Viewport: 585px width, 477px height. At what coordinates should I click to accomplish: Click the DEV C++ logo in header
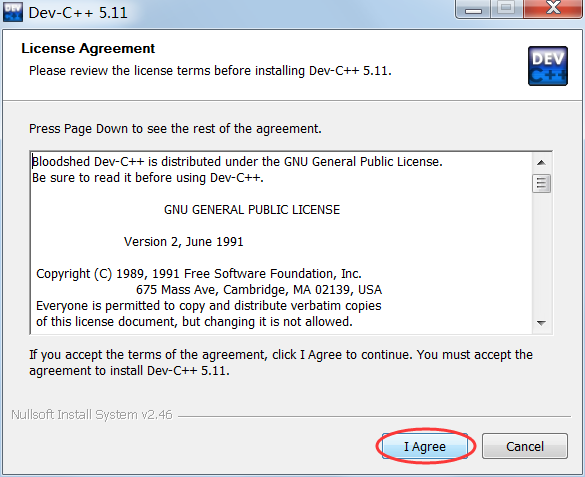[x=548, y=66]
